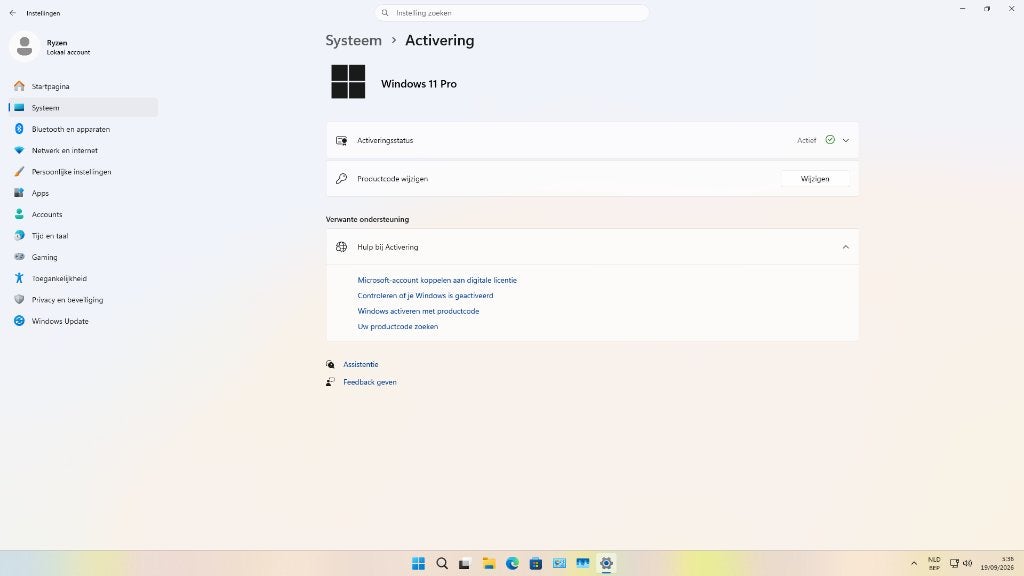Open taskbar Search magnifier
This screenshot has height=576, width=1024.
[442, 564]
